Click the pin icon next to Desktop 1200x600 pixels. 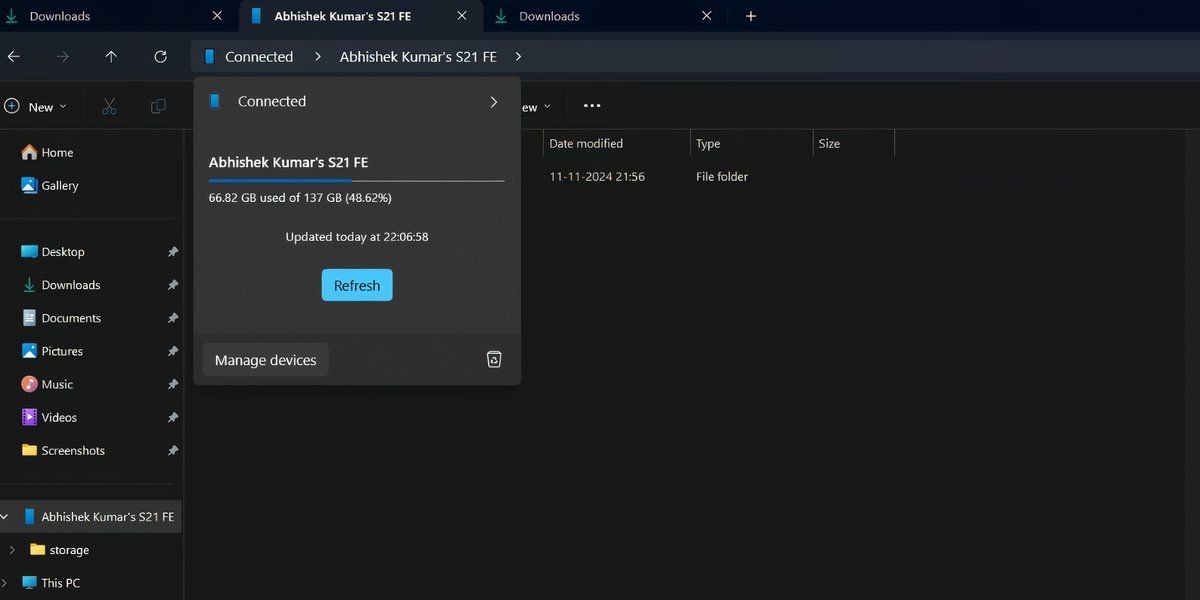click(x=172, y=252)
